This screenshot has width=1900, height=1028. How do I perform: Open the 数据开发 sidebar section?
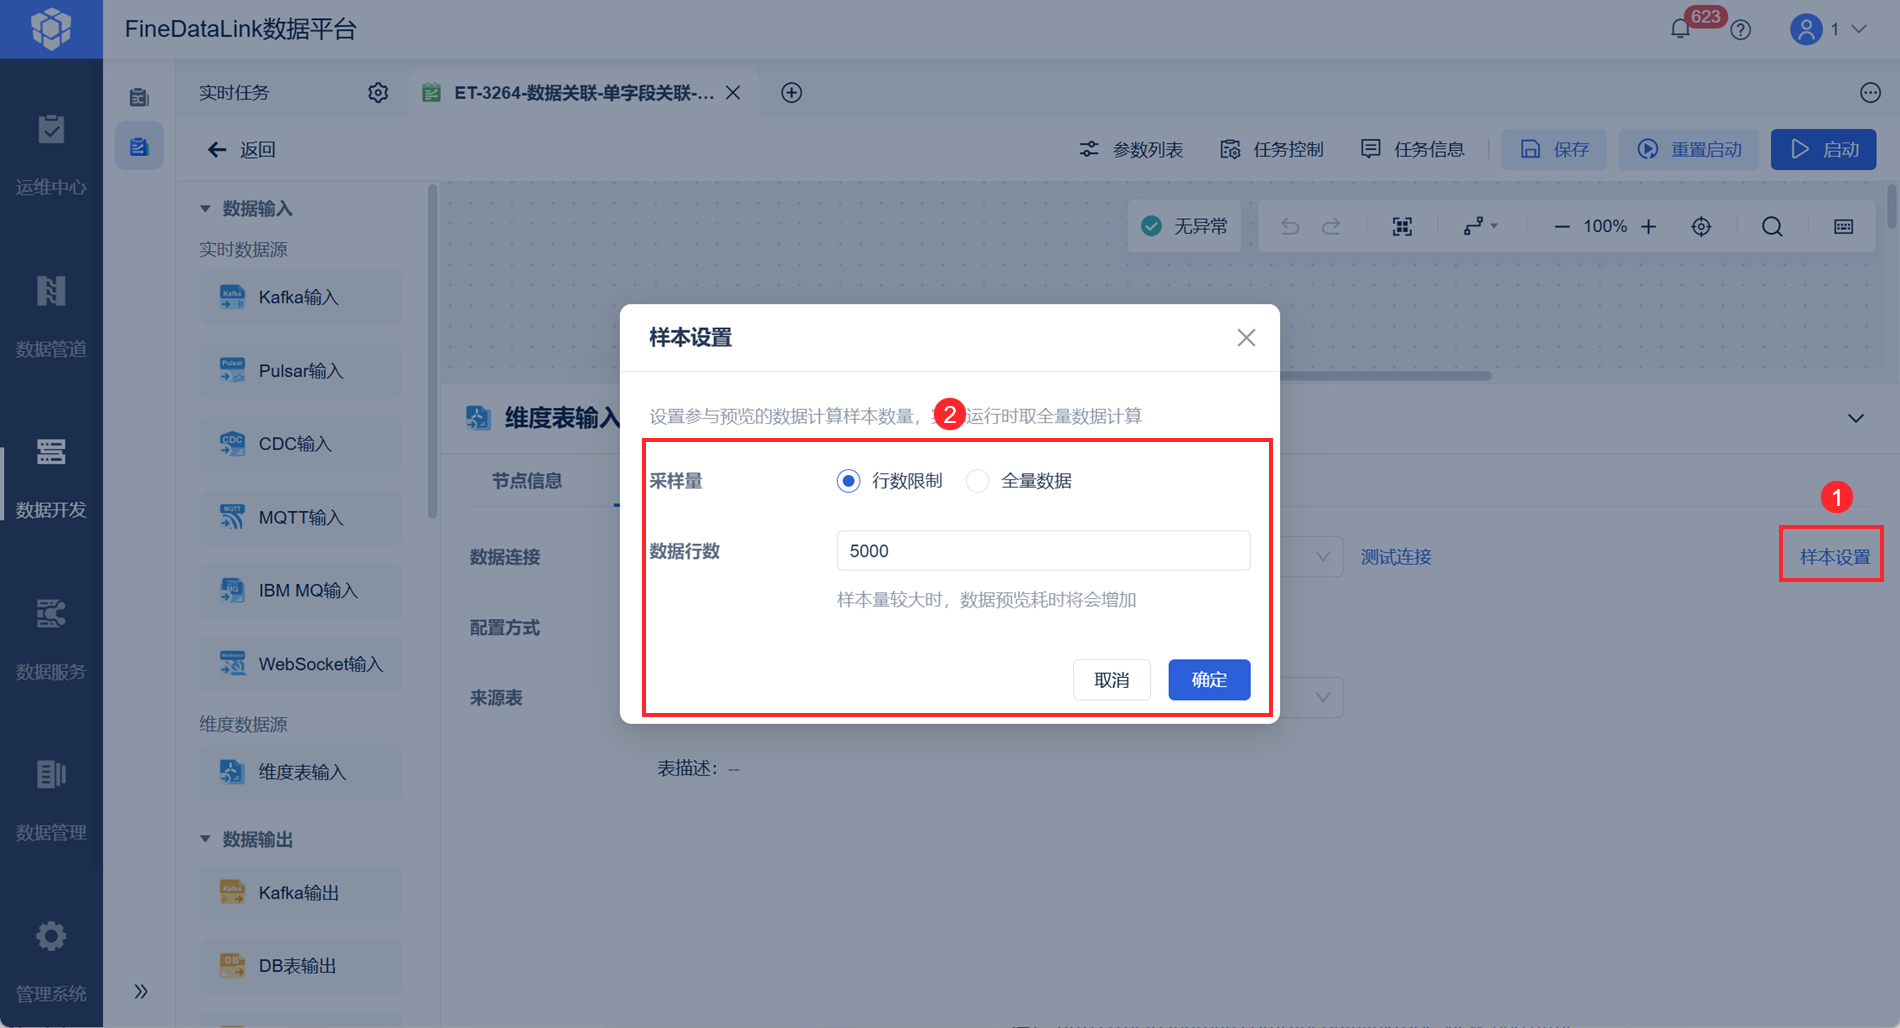(51, 479)
